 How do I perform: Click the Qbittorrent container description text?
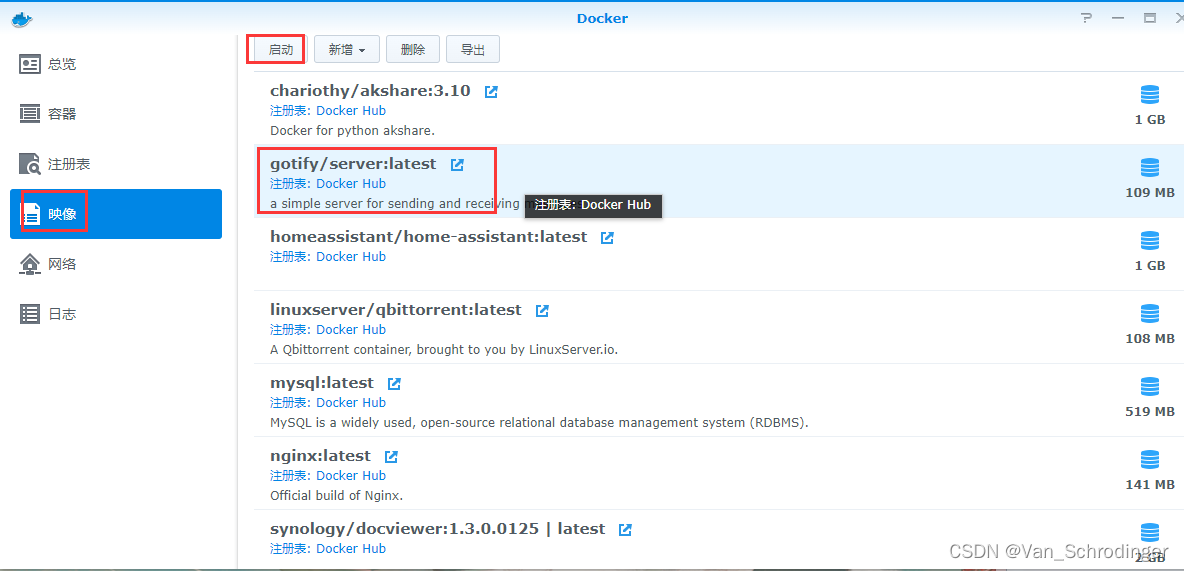(x=444, y=350)
